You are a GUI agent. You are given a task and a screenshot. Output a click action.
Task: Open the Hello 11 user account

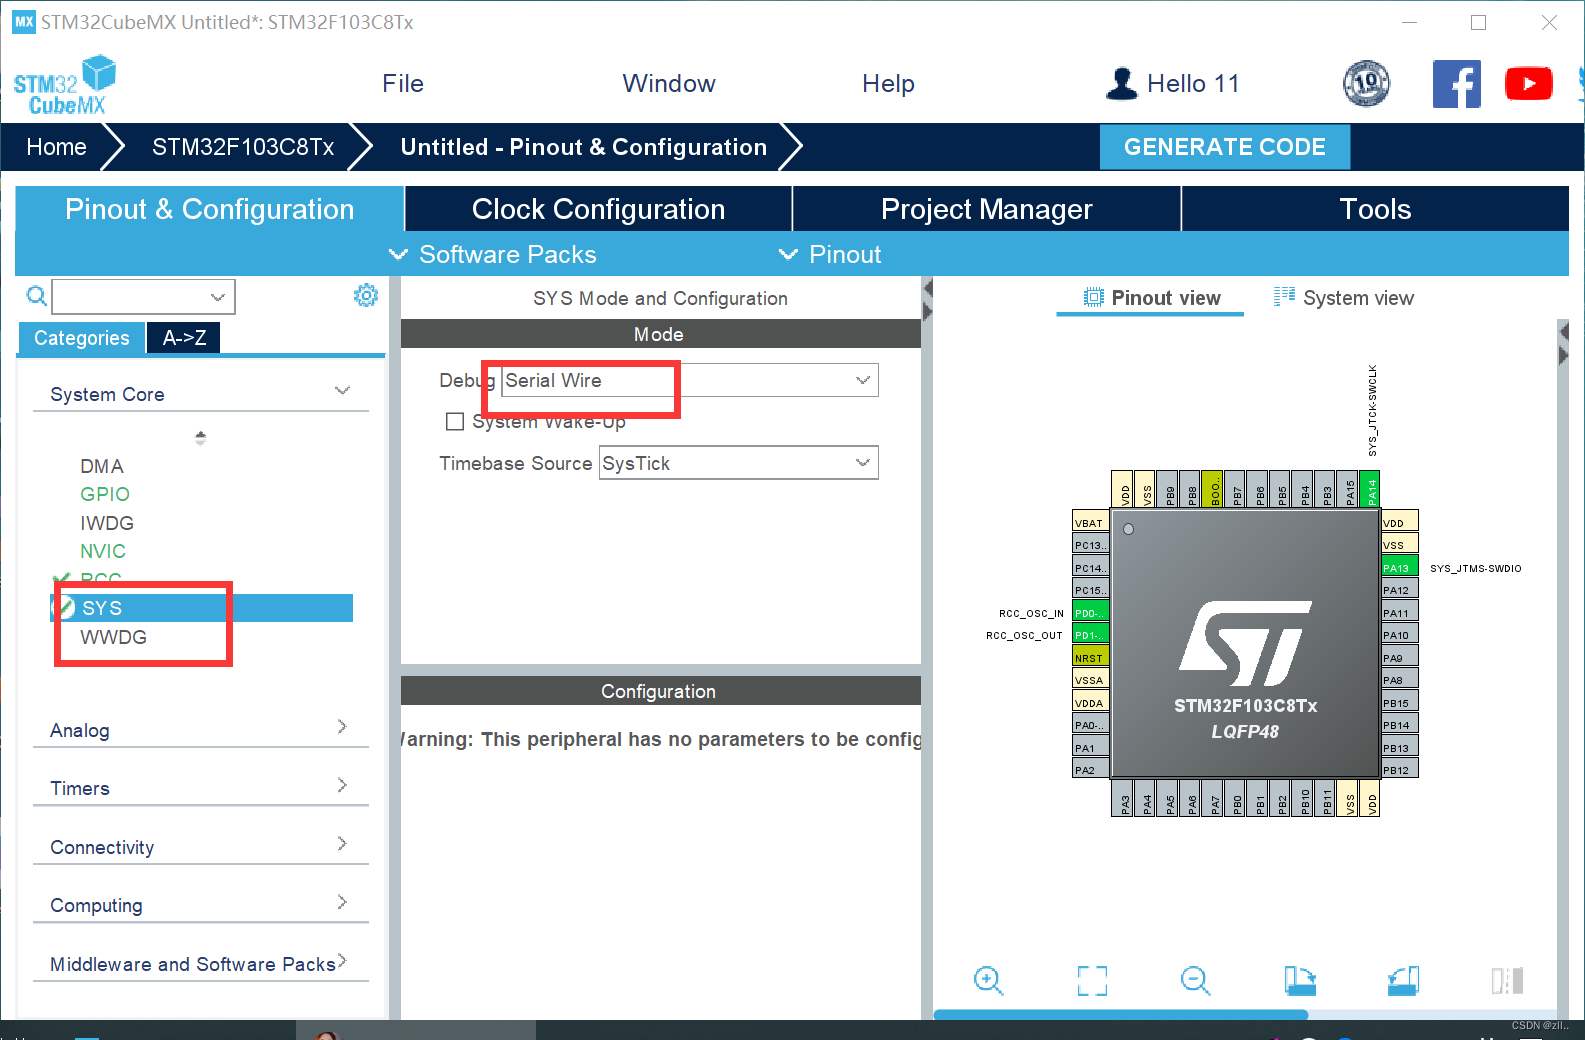point(1173,84)
